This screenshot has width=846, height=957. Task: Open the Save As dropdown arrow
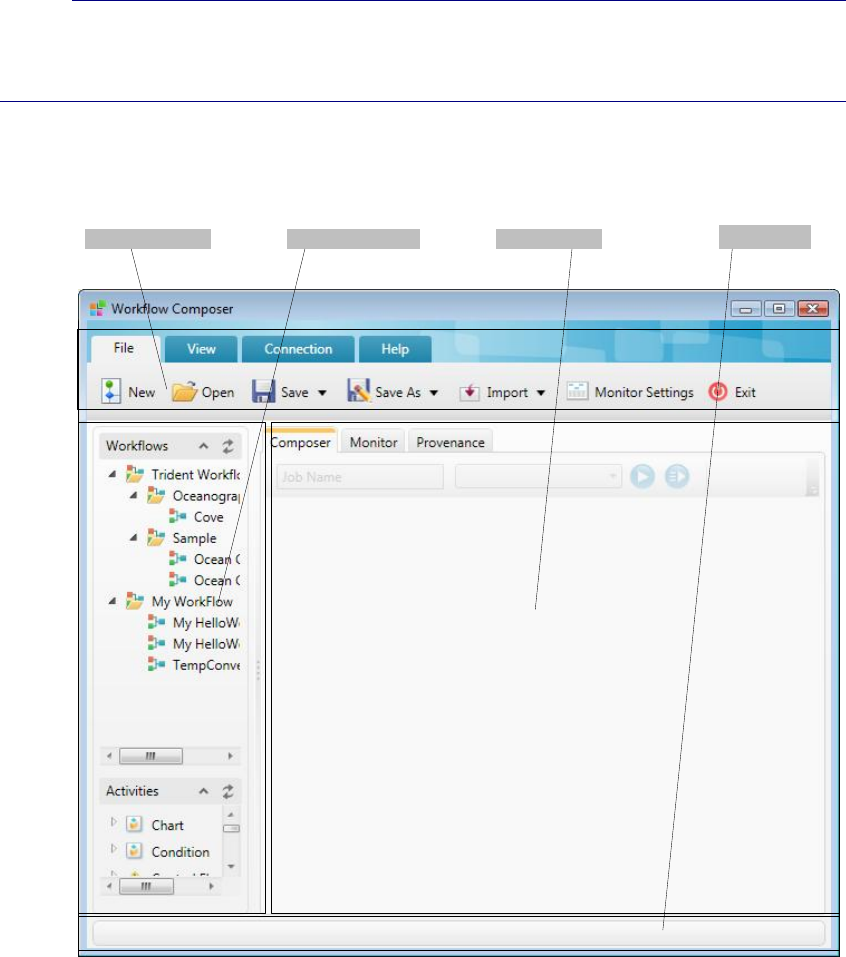pos(433,393)
